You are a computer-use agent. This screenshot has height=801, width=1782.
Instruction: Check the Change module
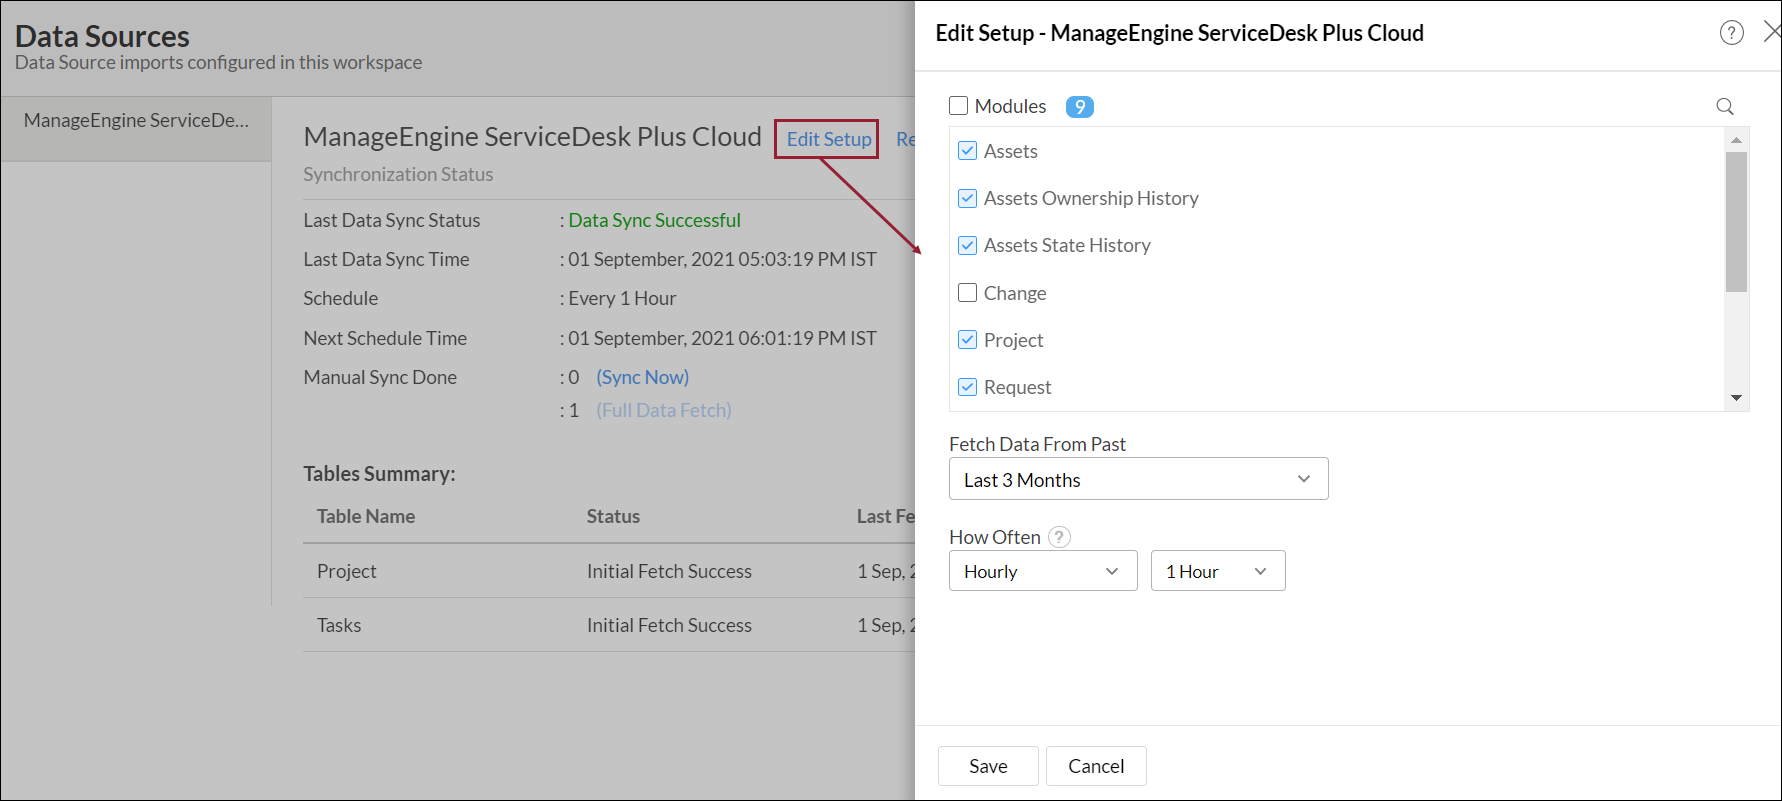(967, 293)
